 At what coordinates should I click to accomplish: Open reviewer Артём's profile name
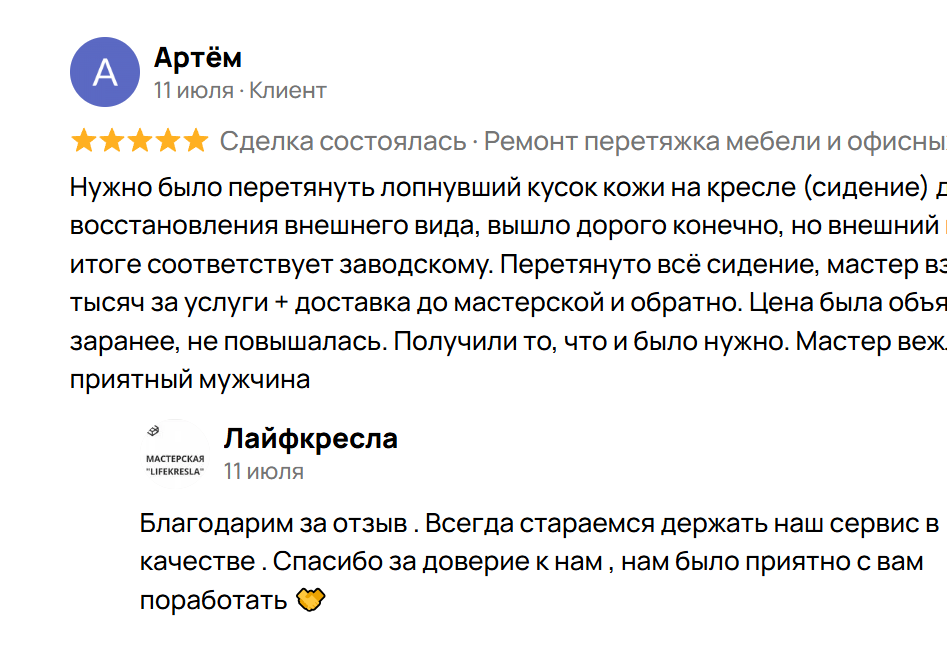(198, 58)
